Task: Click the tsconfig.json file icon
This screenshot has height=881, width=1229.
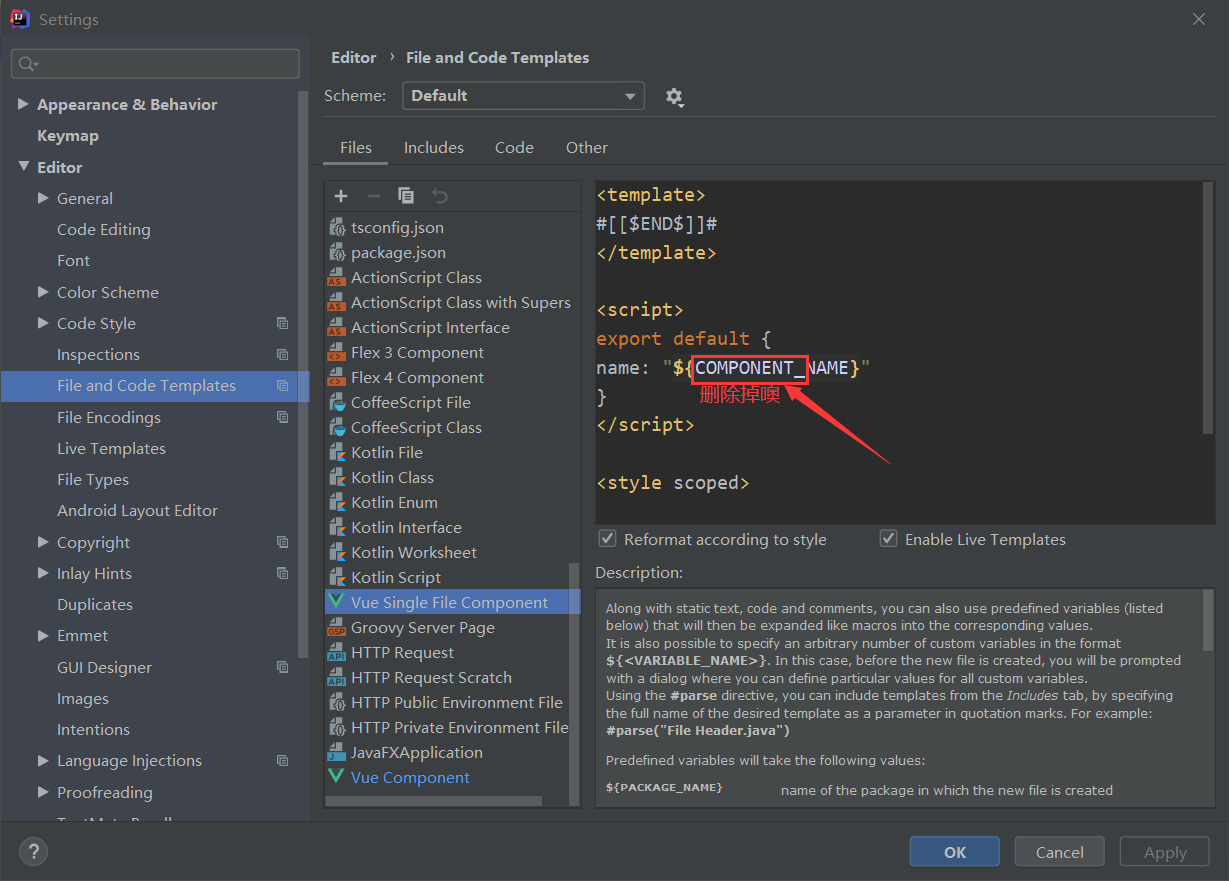Action: click(337, 227)
